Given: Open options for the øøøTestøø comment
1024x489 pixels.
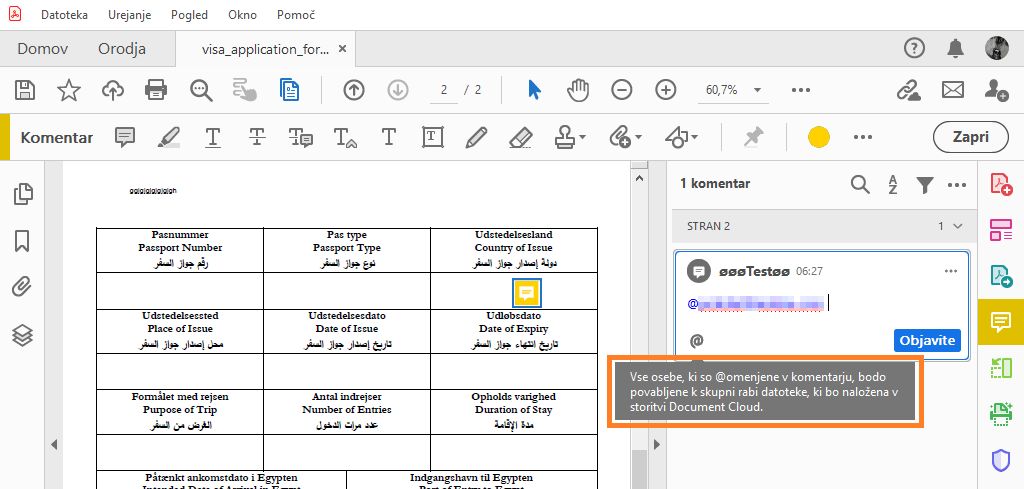Looking at the screenshot, I should click(x=951, y=271).
